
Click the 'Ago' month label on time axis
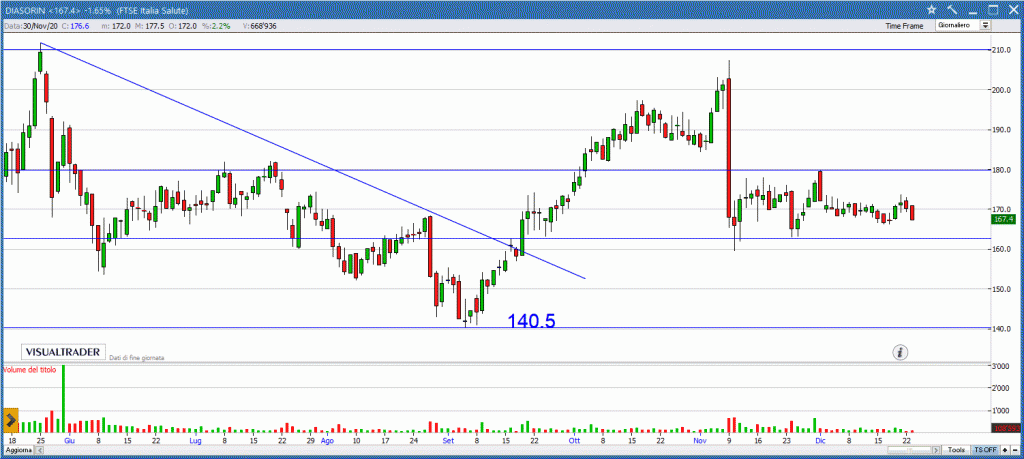click(x=327, y=441)
